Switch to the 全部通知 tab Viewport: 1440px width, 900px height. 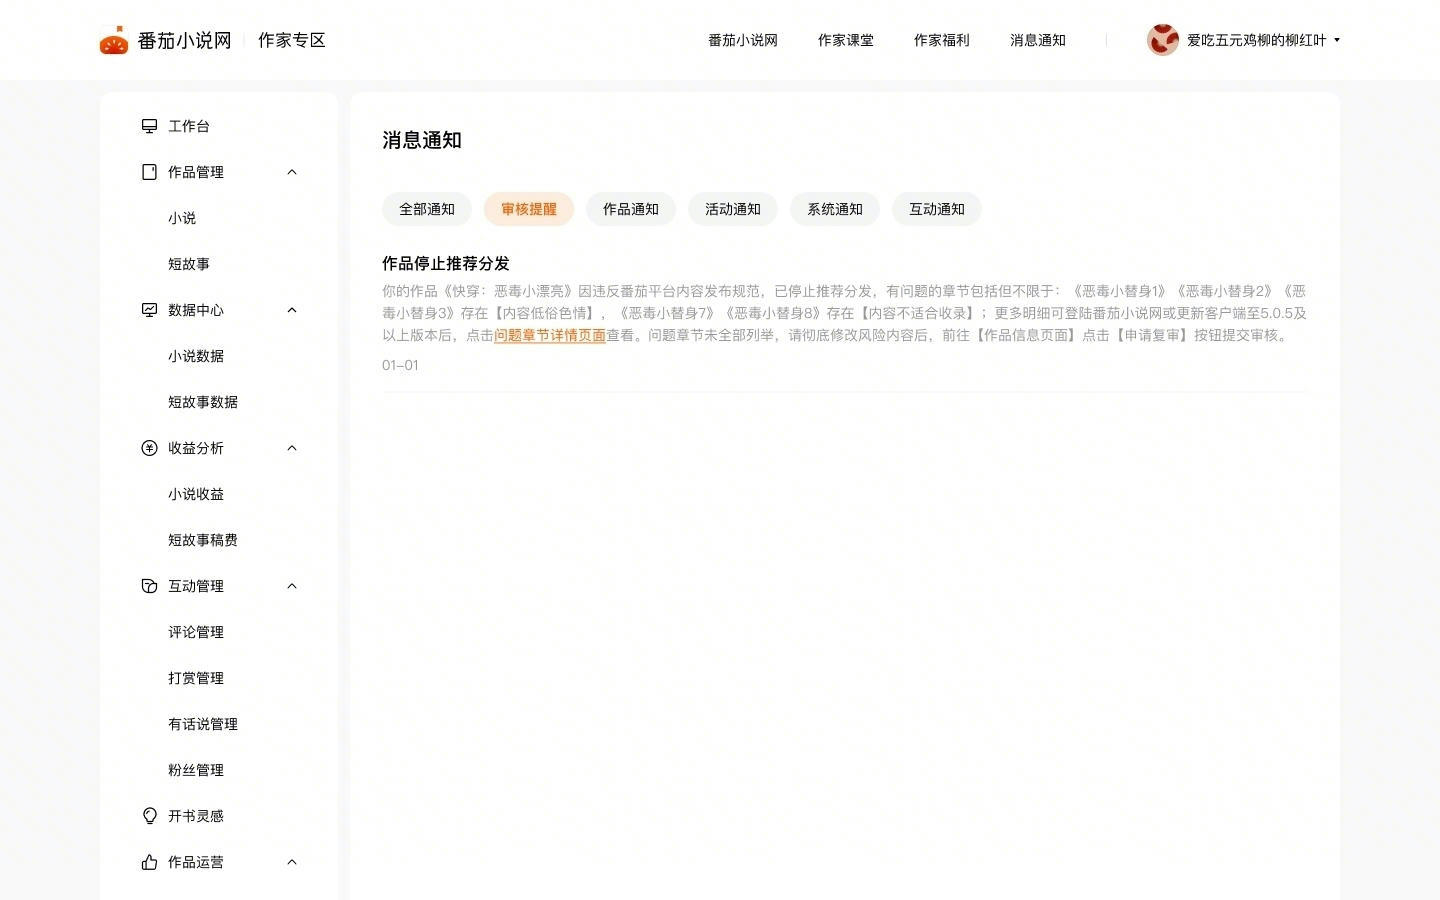coord(427,209)
